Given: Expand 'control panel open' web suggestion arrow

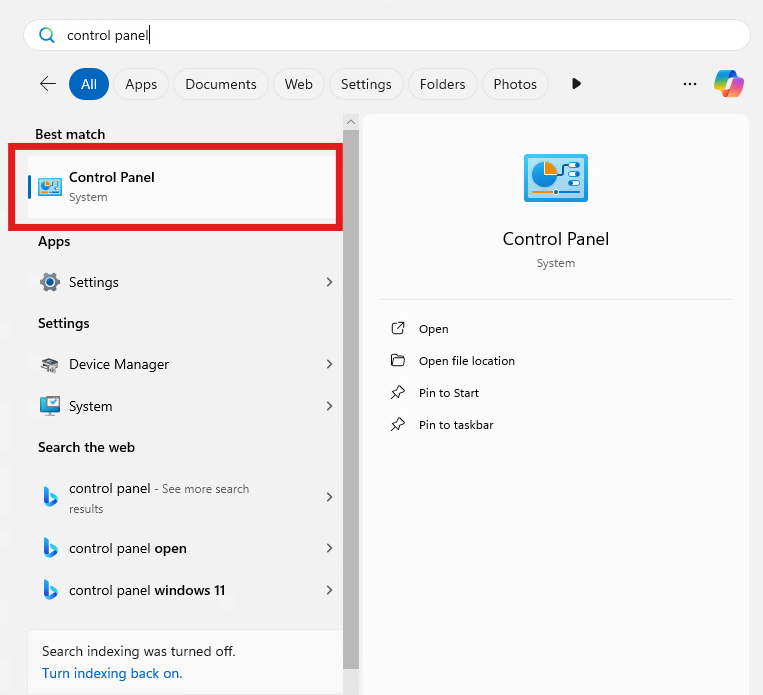Looking at the screenshot, I should [329, 549].
